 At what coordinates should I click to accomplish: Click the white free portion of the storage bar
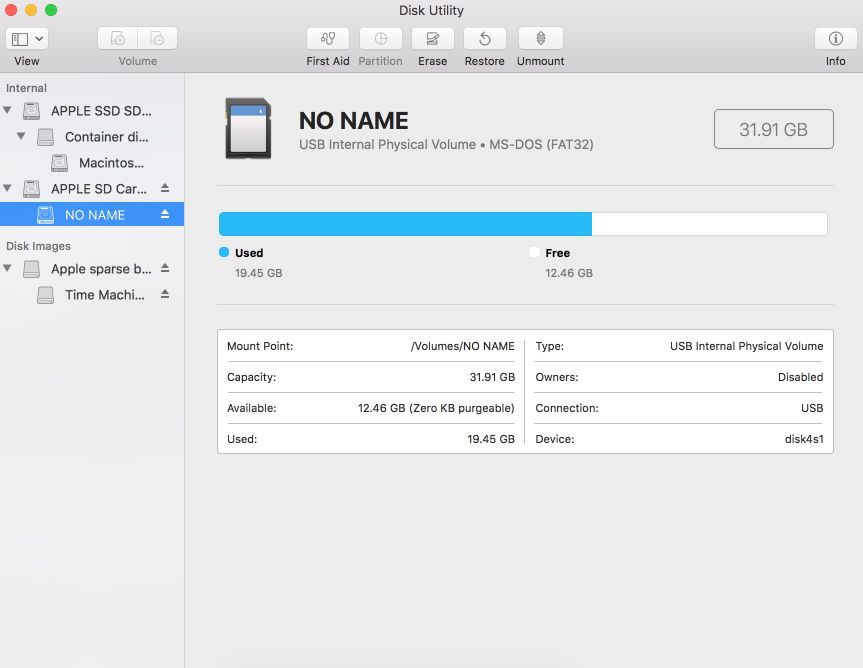(x=709, y=224)
